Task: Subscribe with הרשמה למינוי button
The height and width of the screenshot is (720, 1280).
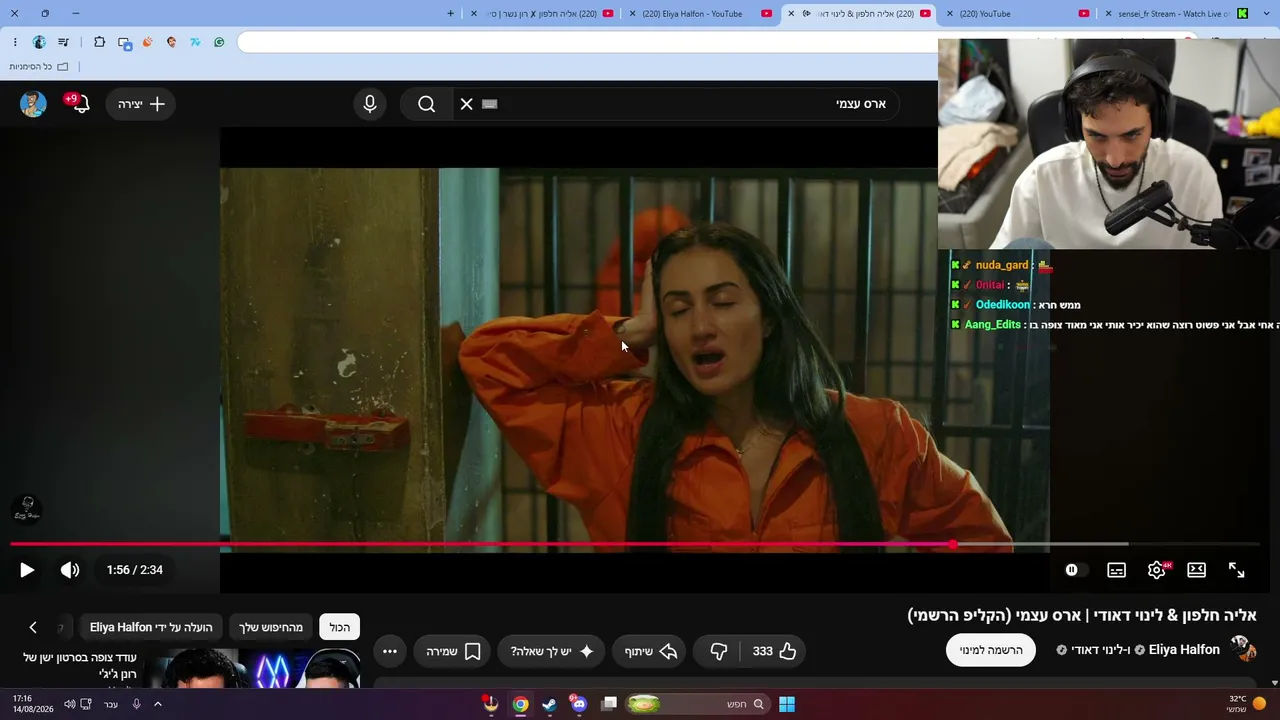Action: tap(991, 650)
